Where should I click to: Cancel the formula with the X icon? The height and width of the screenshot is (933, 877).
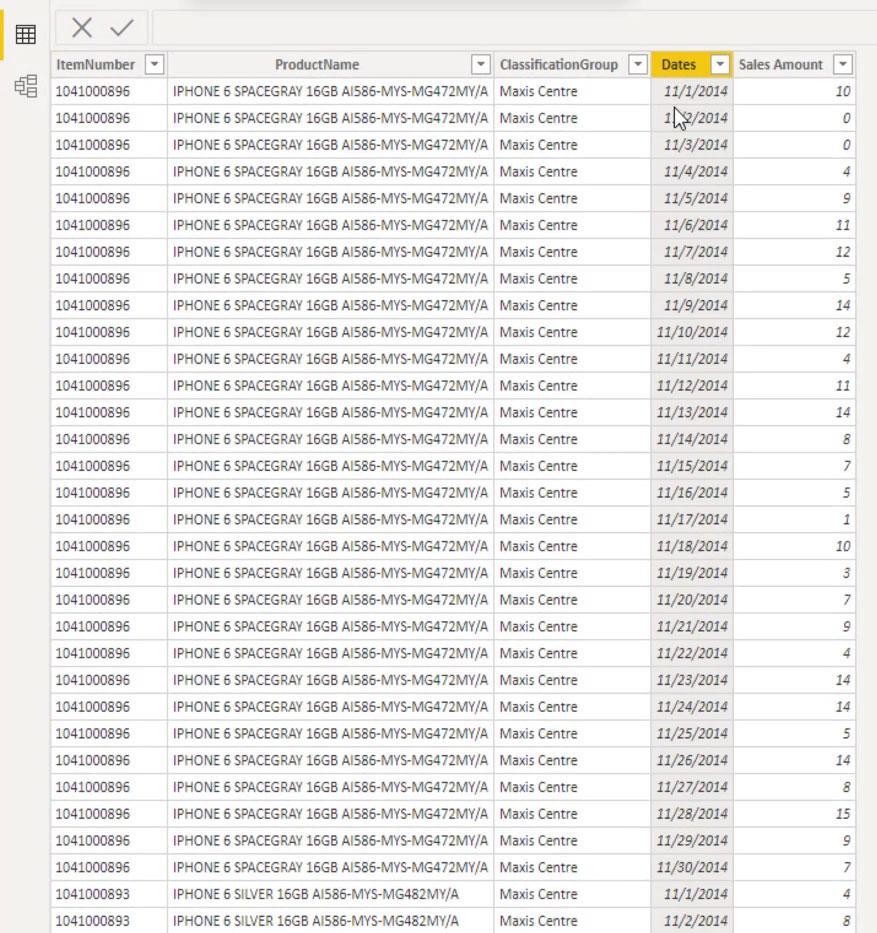(82, 27)
